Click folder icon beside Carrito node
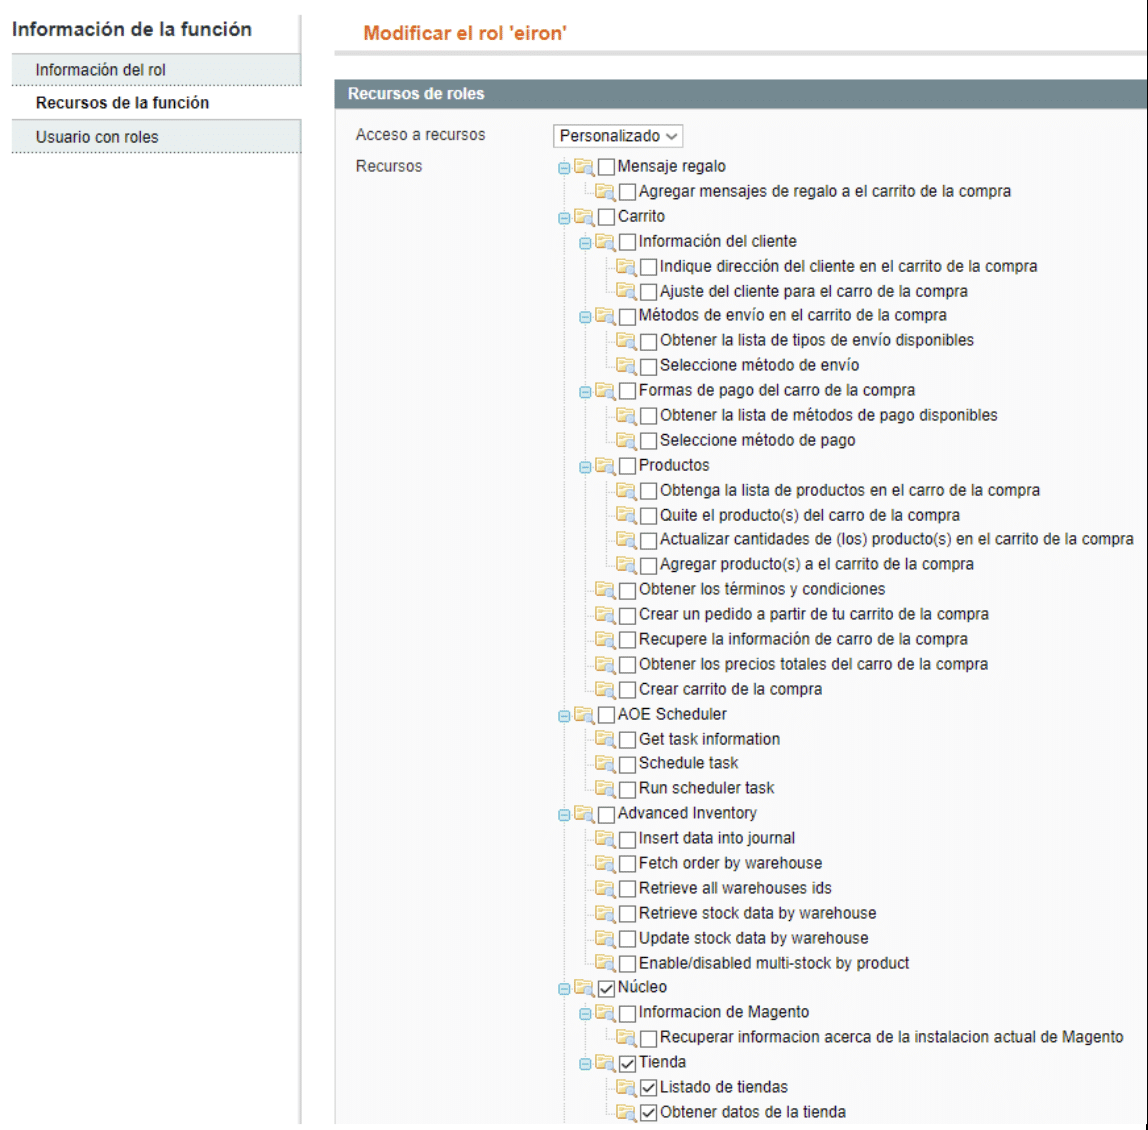Viewport: 1148px width, 1130px height. click(584, 217)
